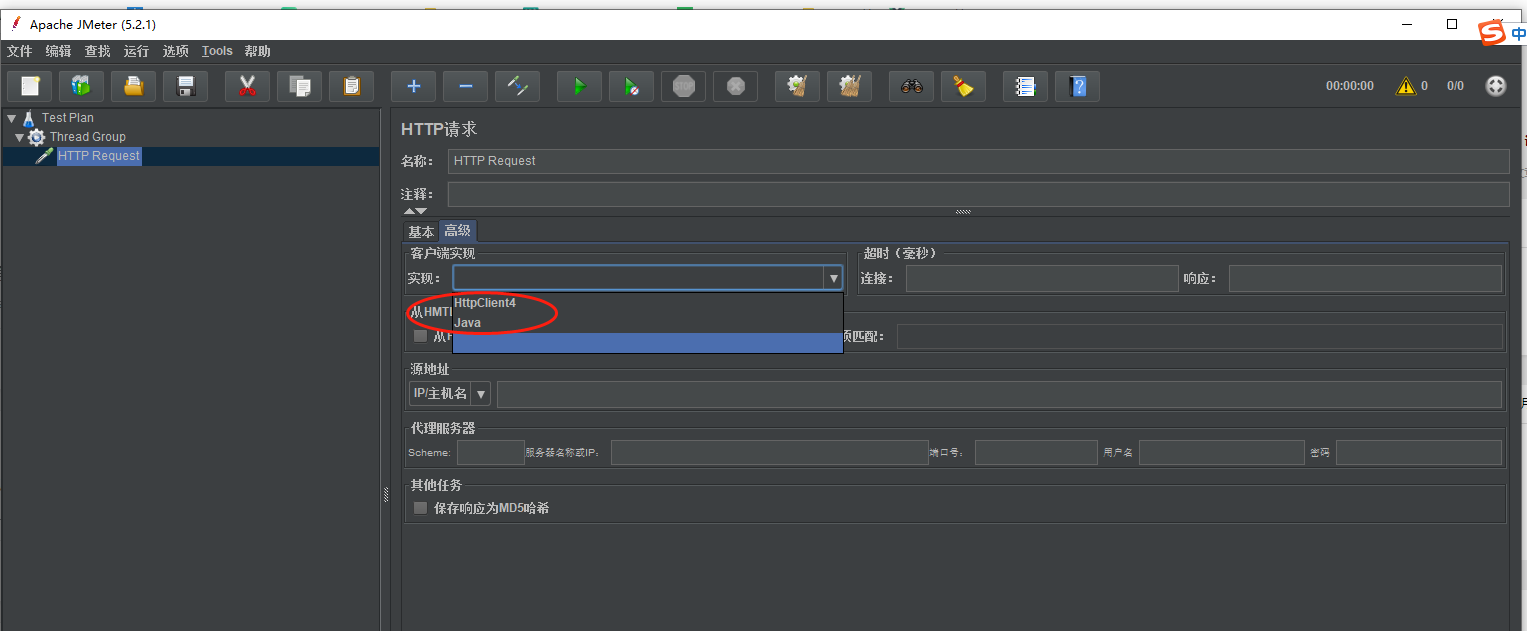Screen dimensions: 1527x631
Task: Open the 帮助 menu
Action: coord(257,51)
